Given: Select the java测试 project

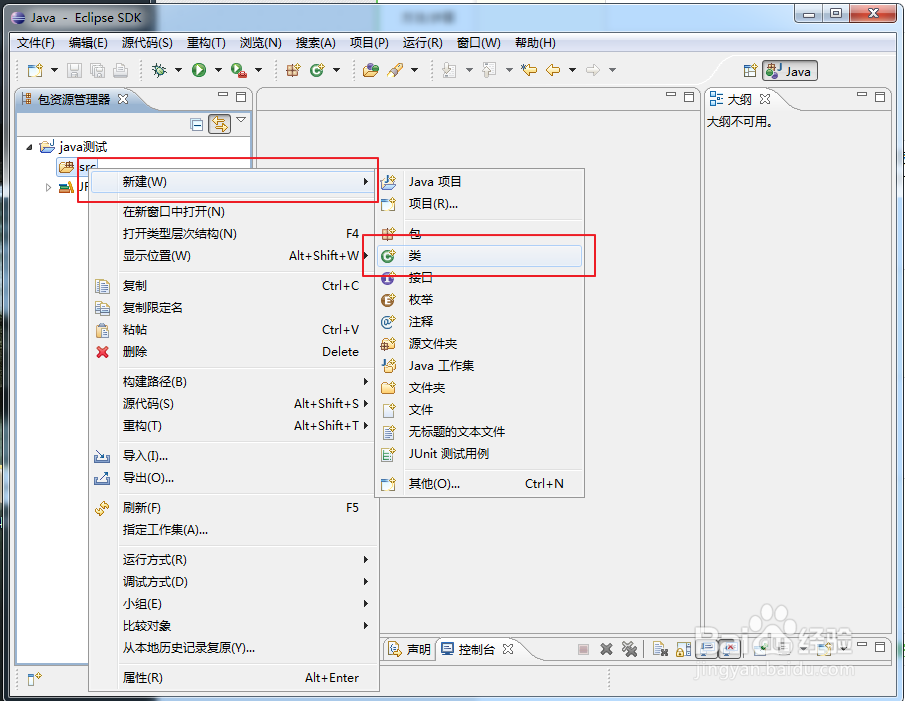Looking at the screenshot, I should [x=83, y=147].
